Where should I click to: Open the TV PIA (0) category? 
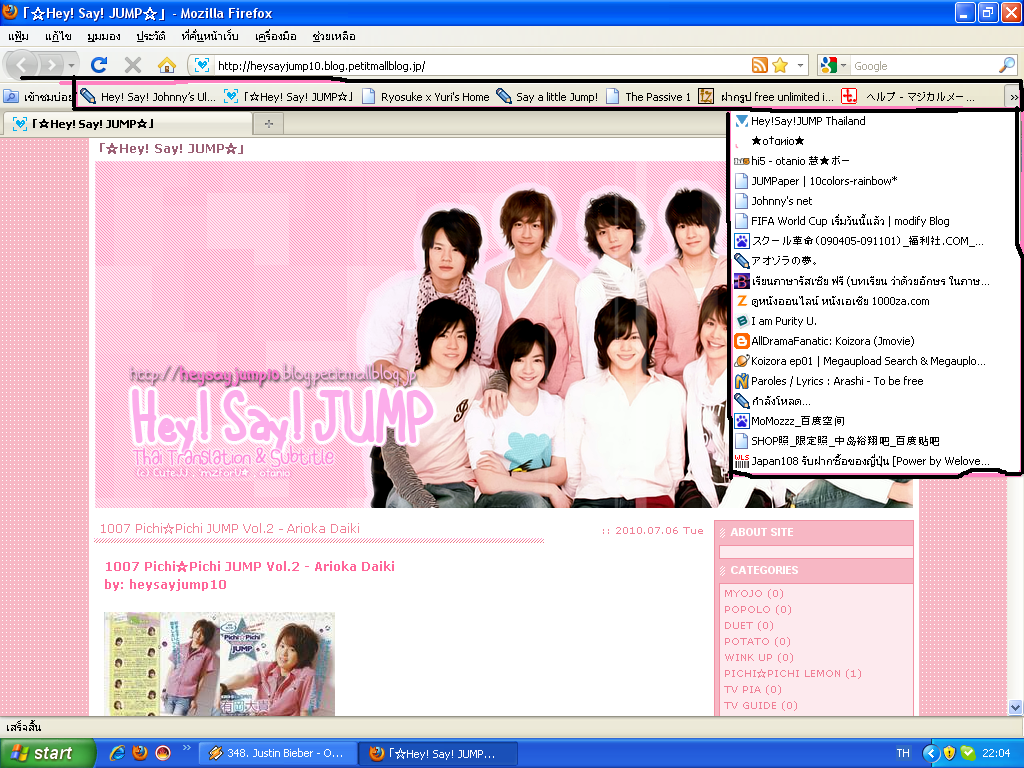752,689
